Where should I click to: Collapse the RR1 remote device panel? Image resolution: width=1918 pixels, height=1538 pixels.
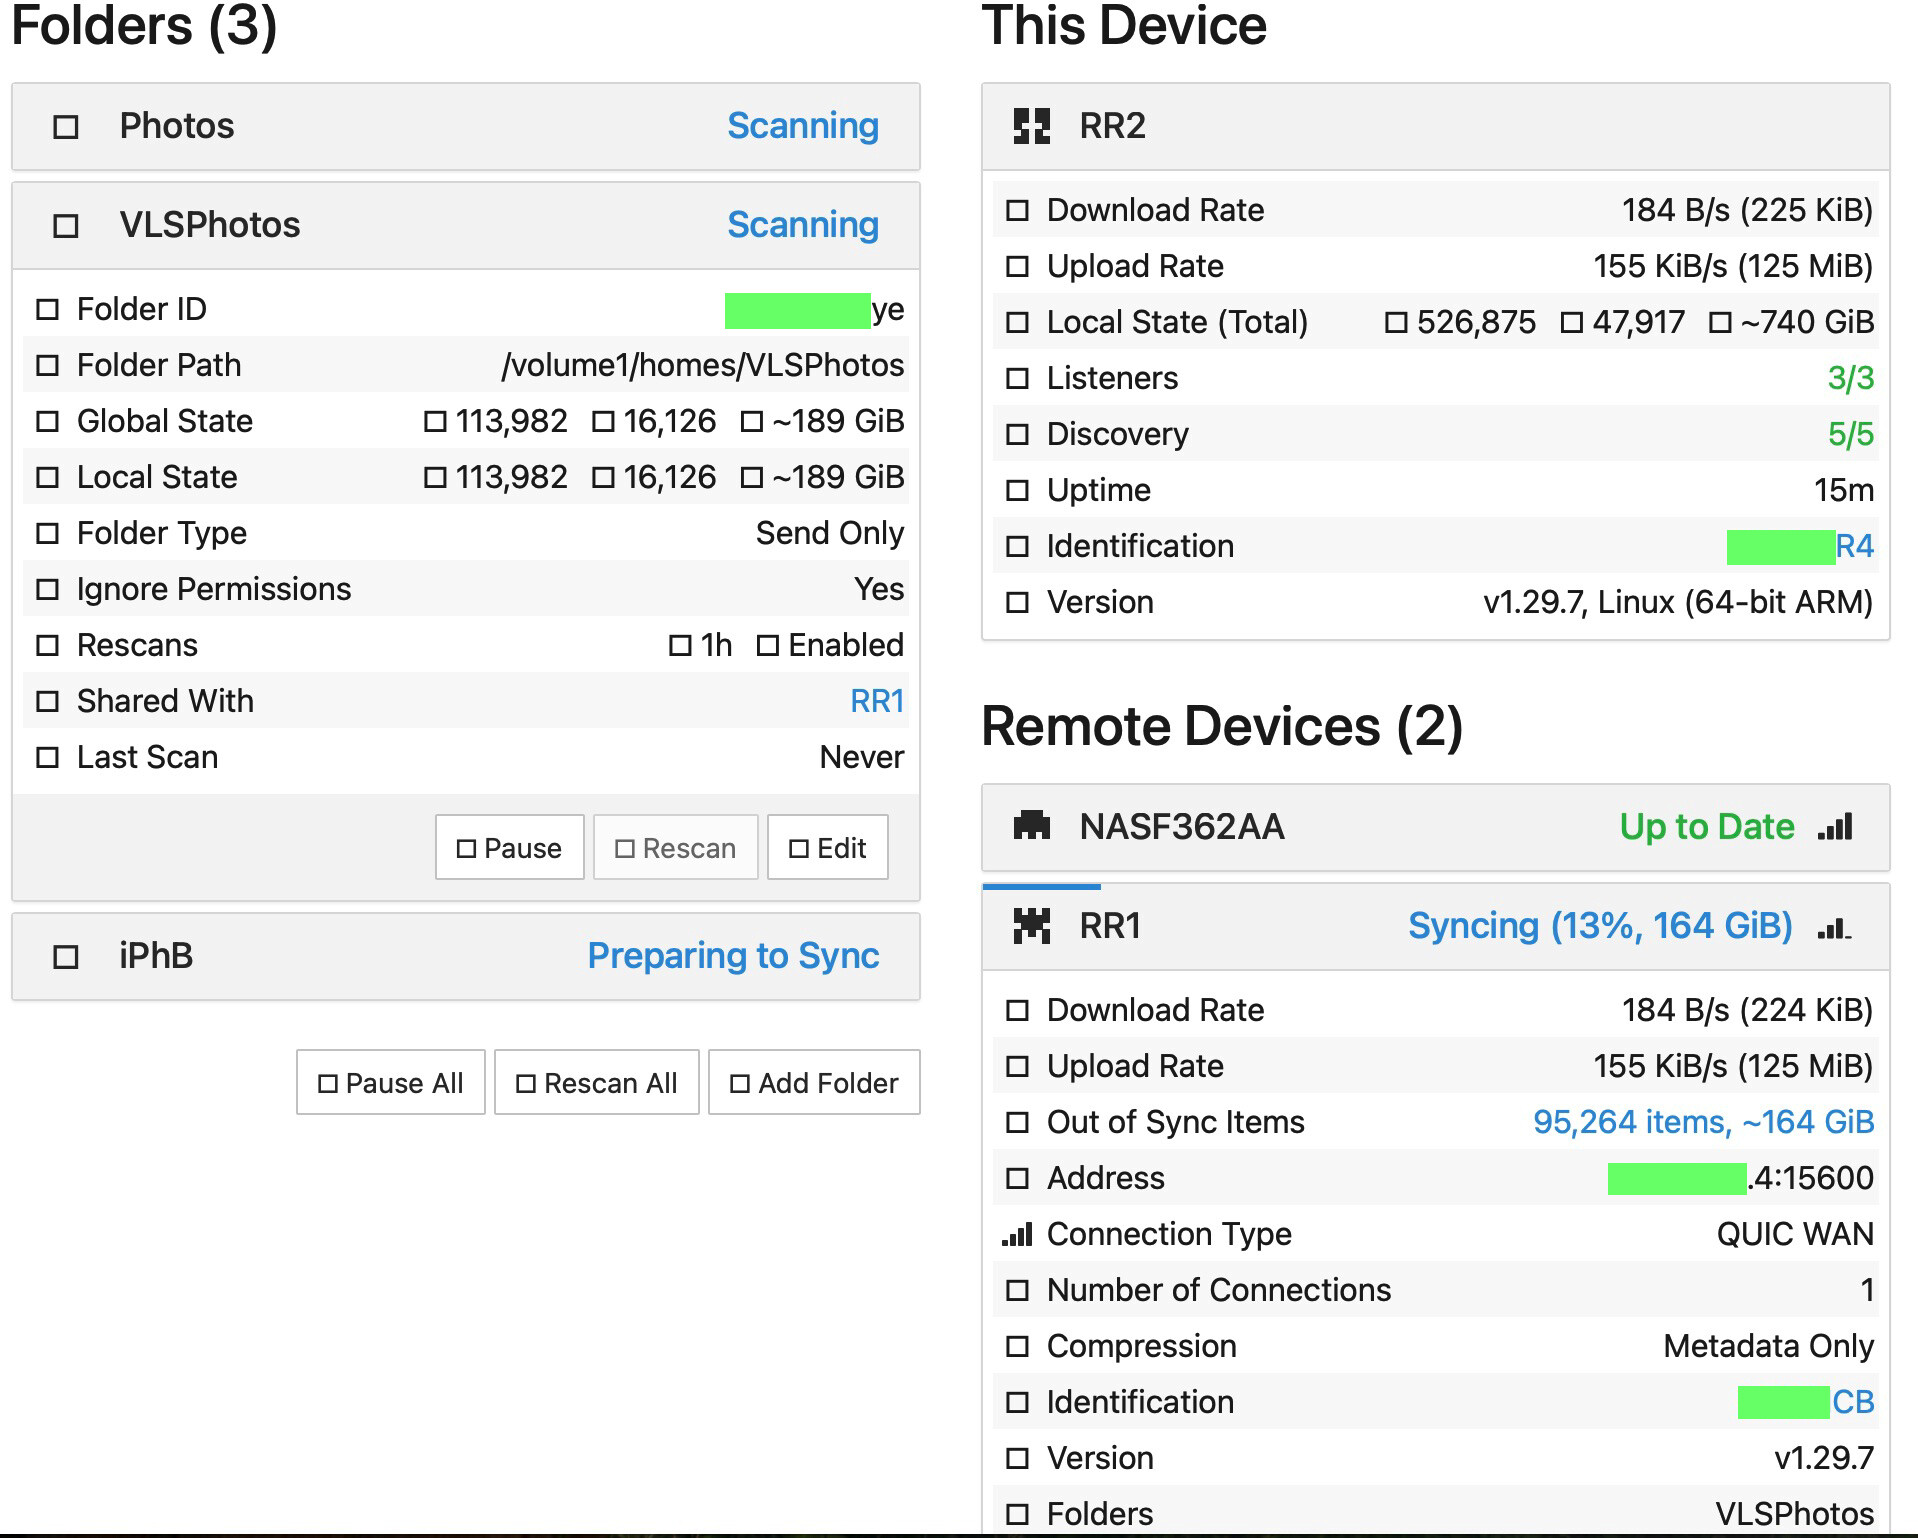pos(1436,926)
